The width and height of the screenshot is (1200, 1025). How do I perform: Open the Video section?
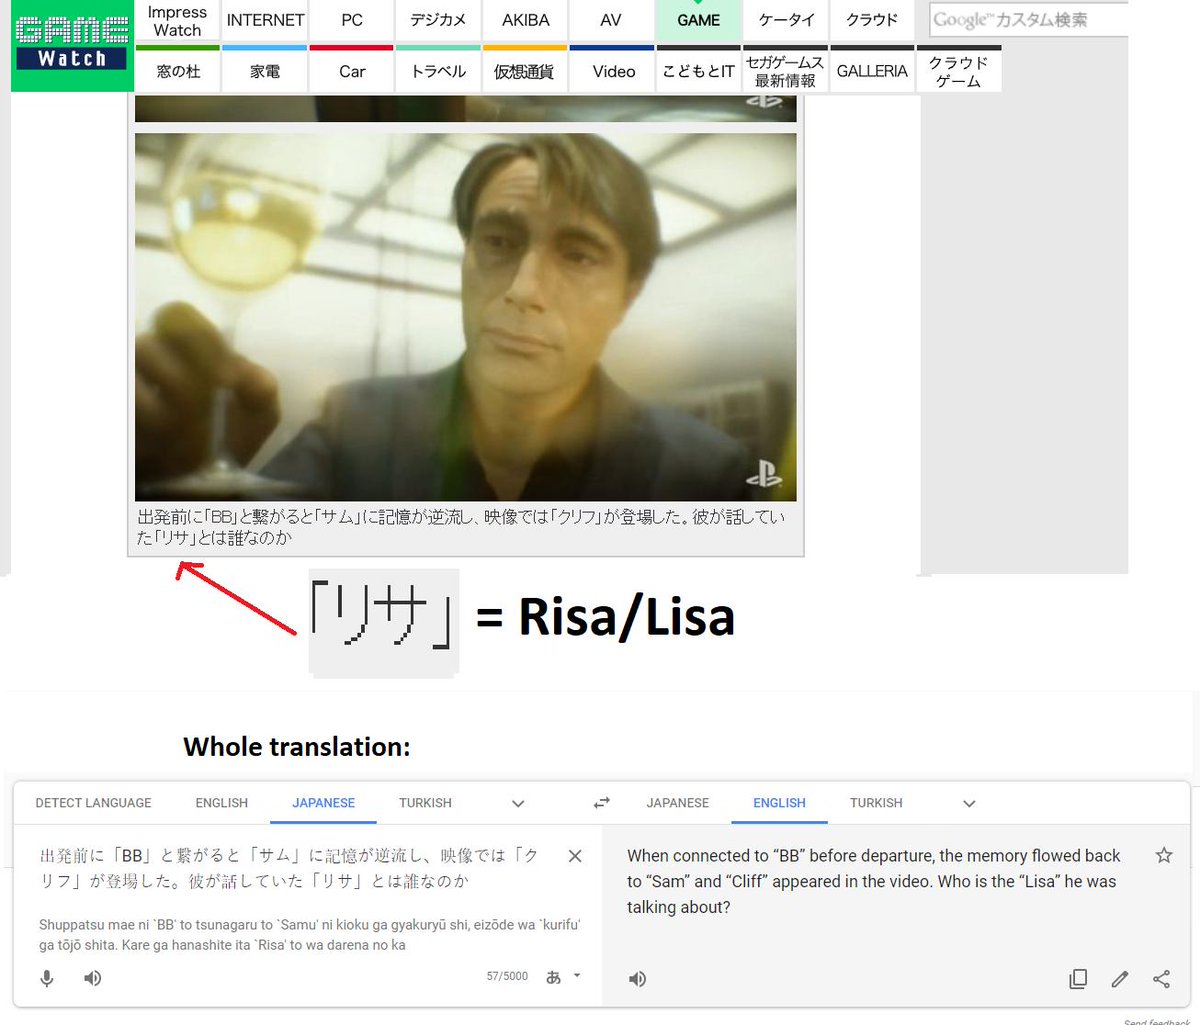click(x=613, y=71)
